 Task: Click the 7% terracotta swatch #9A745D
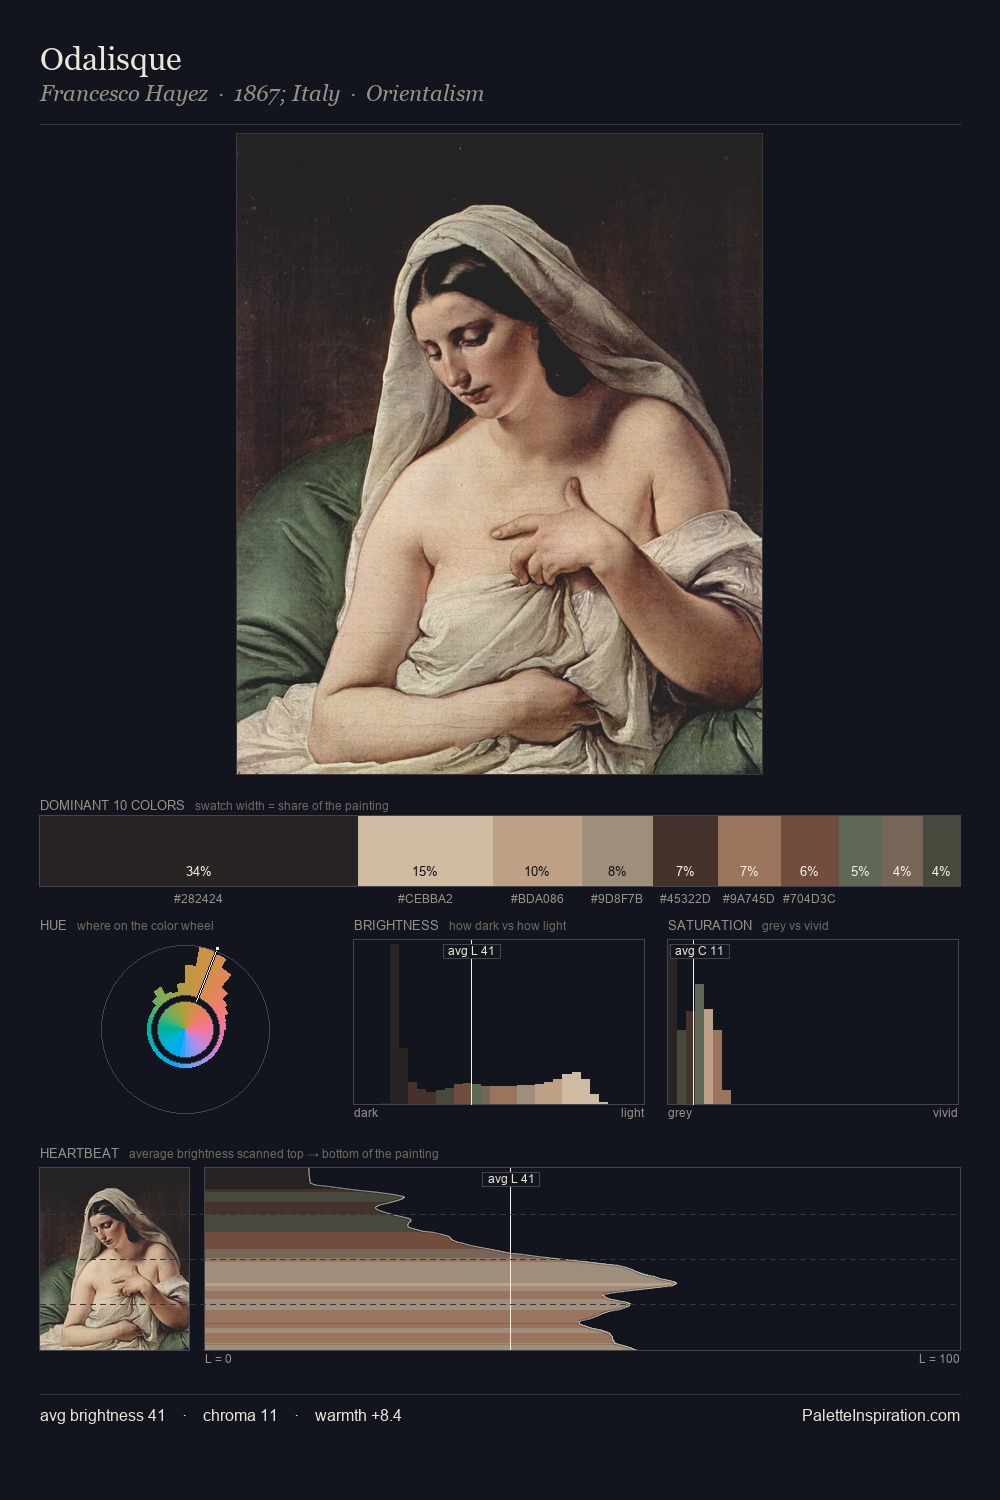click(749, 851)
